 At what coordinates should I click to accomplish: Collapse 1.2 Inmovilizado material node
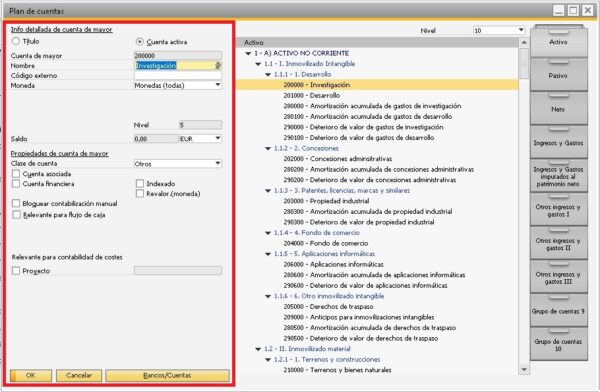click(258, 349)
